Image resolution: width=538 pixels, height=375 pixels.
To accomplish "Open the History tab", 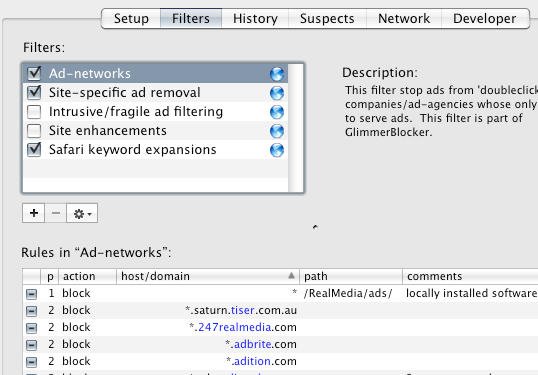I will click(255, 19).
